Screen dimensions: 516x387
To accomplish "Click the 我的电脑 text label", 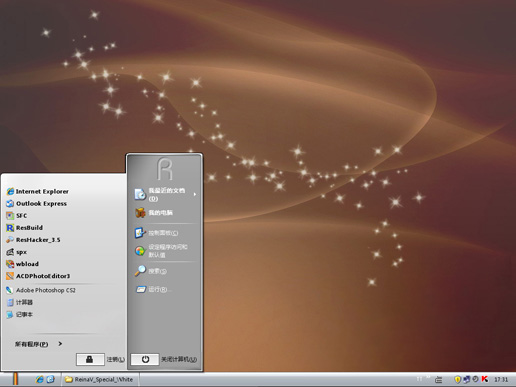I will coord(160,213).
